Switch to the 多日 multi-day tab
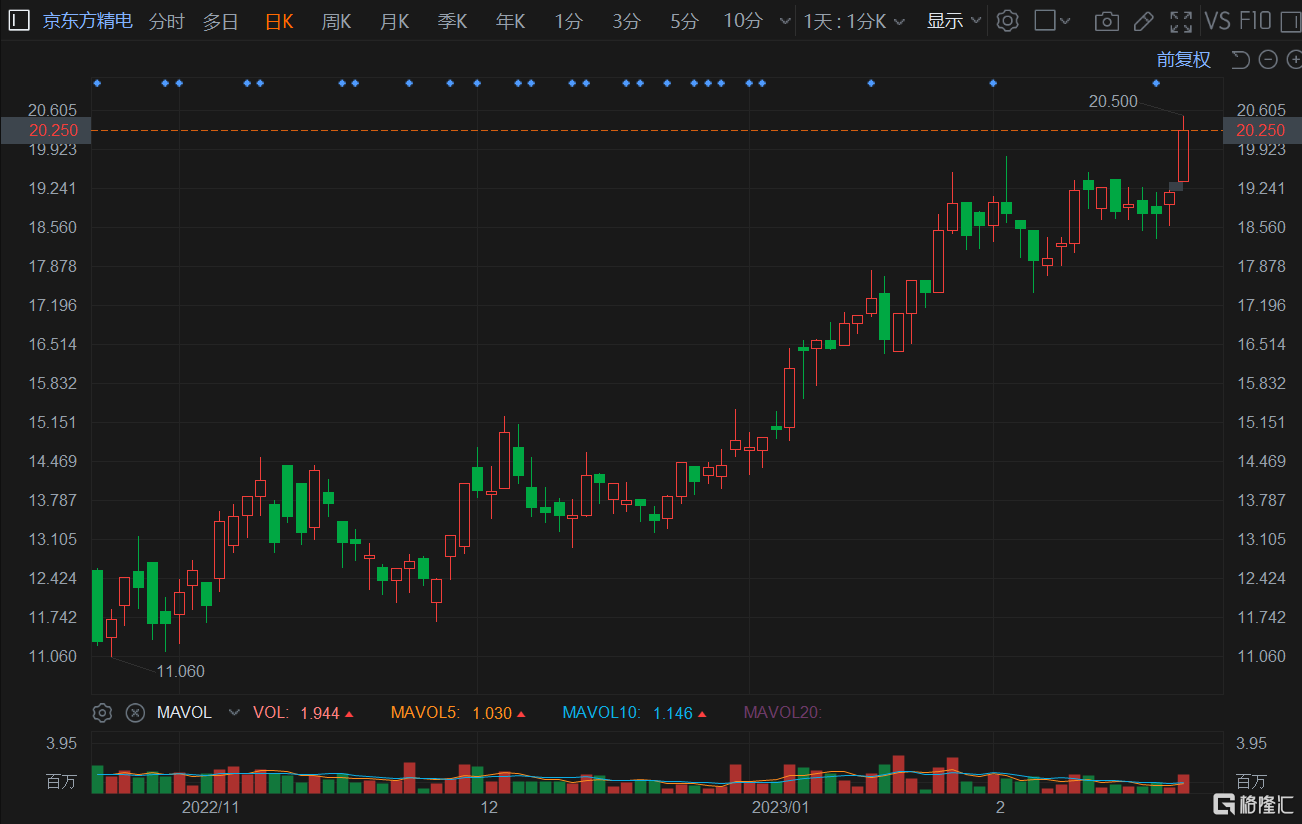Screen dimensions: 1302x824 [x=221, y=21]
